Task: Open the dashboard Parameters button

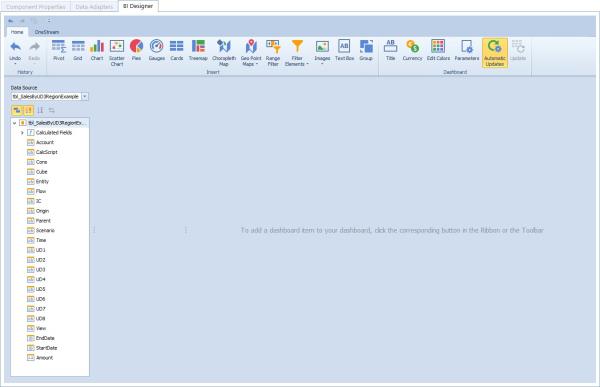Action: [x=466, y=50]
